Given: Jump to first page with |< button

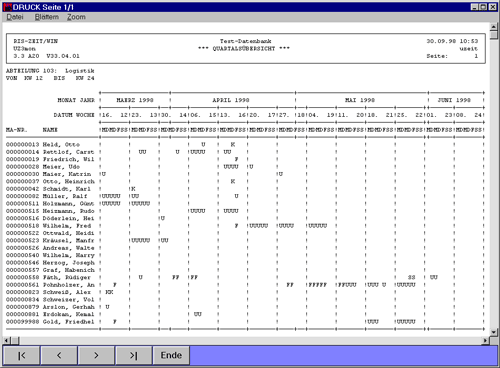Looking at the screenshot, I should tap(21, 355).
